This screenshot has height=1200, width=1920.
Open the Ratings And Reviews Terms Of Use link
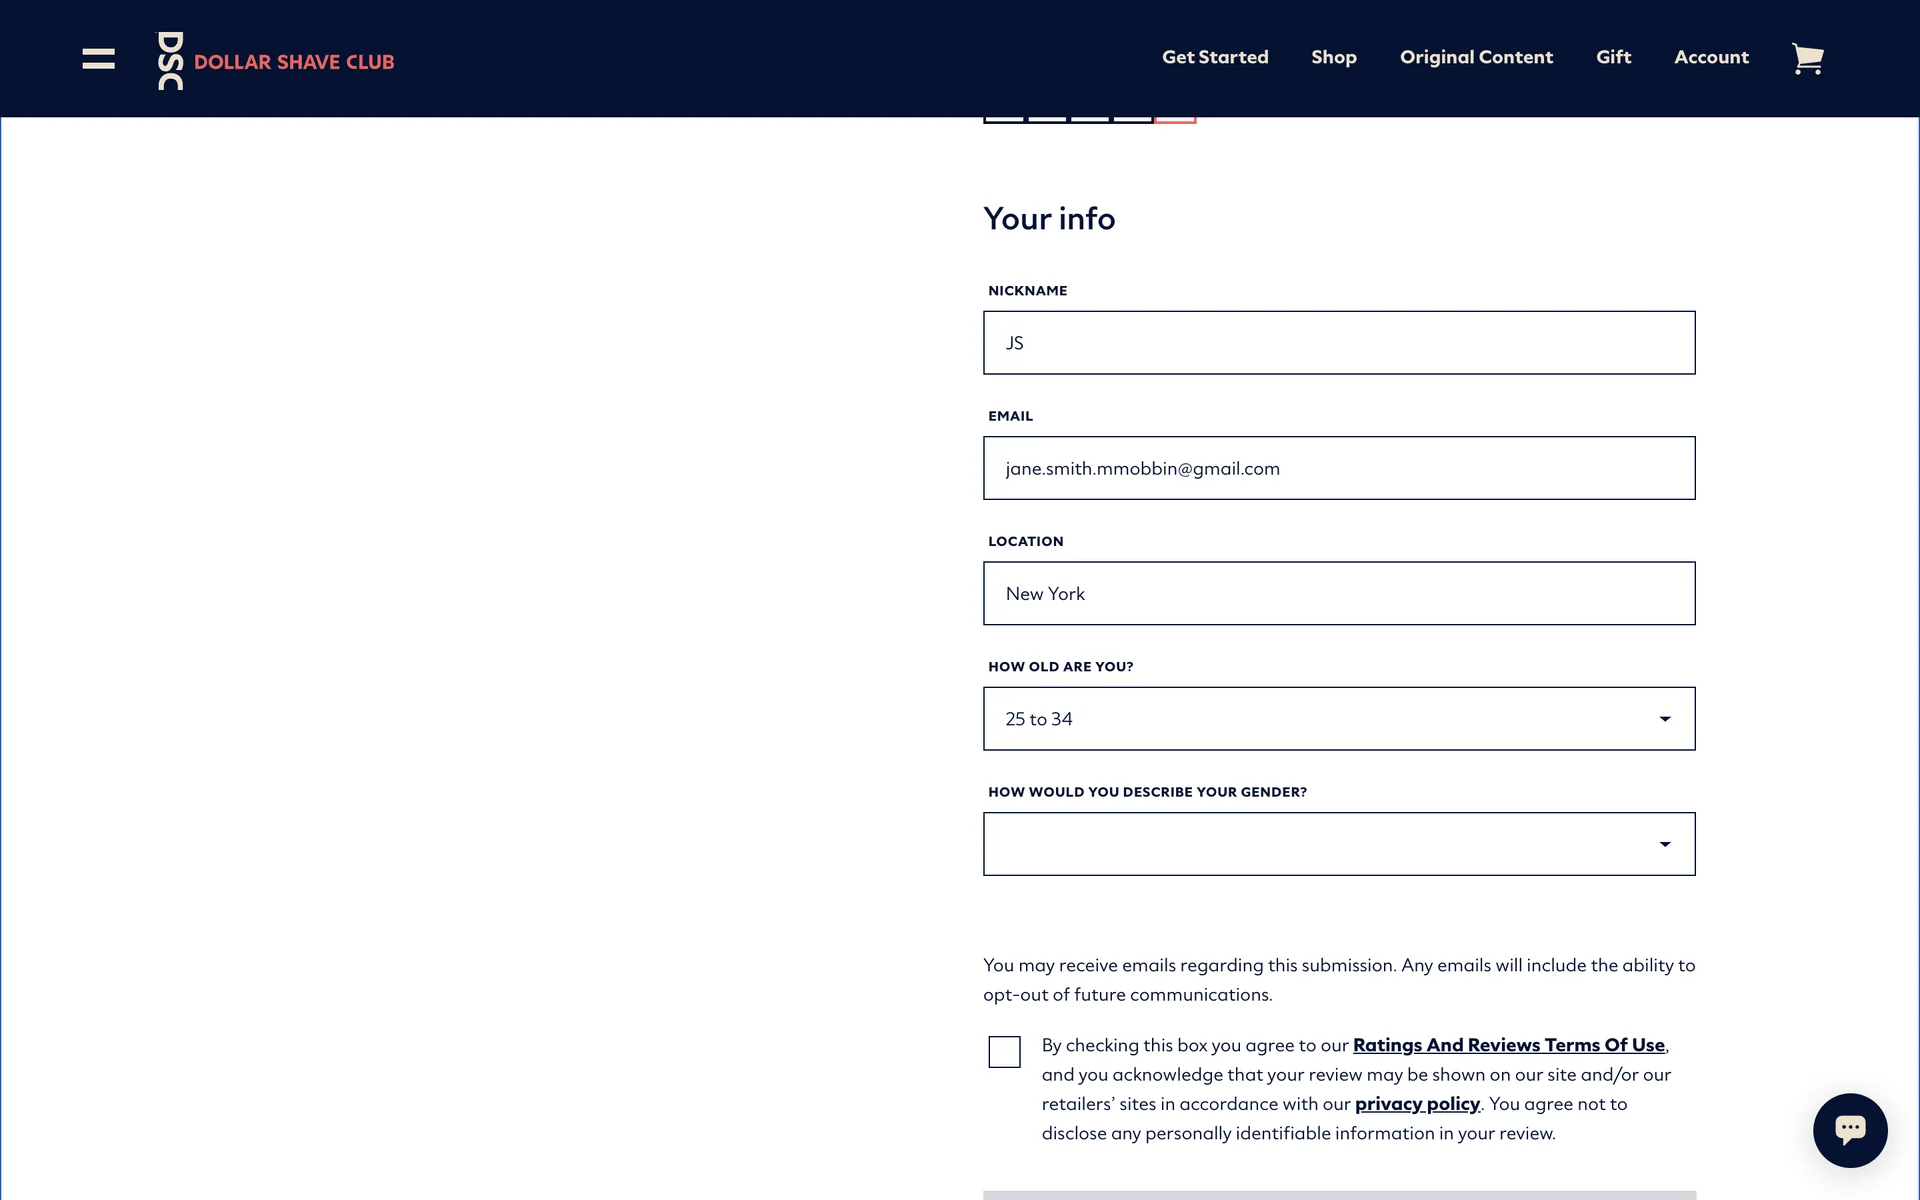[1508, 1045]
